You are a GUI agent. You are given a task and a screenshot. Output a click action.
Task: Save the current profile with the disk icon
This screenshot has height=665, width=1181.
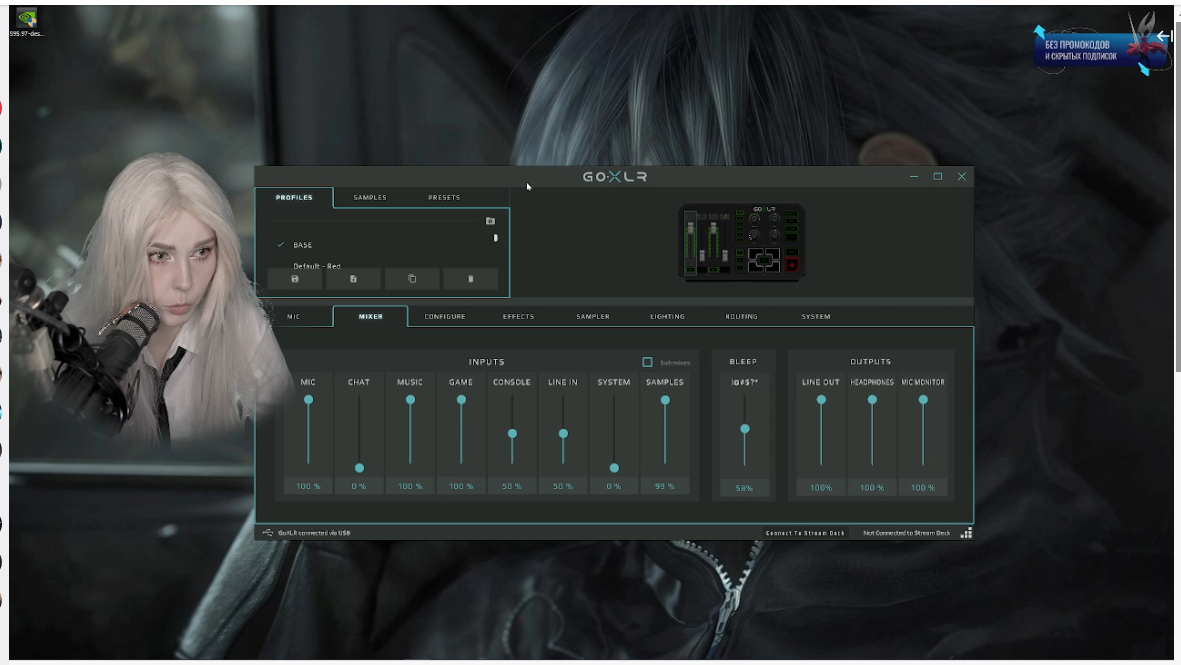click(x=294, y=279)
